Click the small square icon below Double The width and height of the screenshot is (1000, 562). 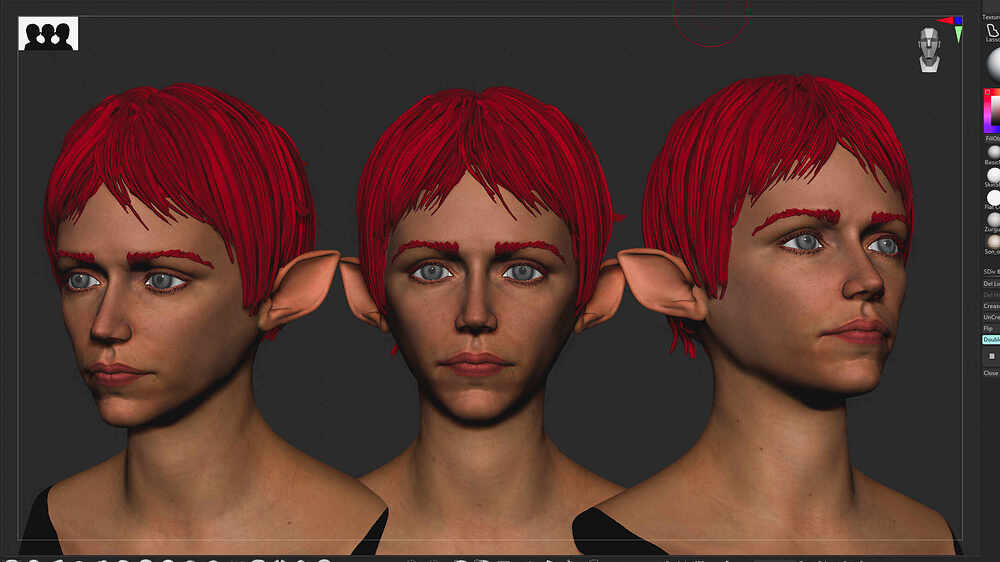992,357
